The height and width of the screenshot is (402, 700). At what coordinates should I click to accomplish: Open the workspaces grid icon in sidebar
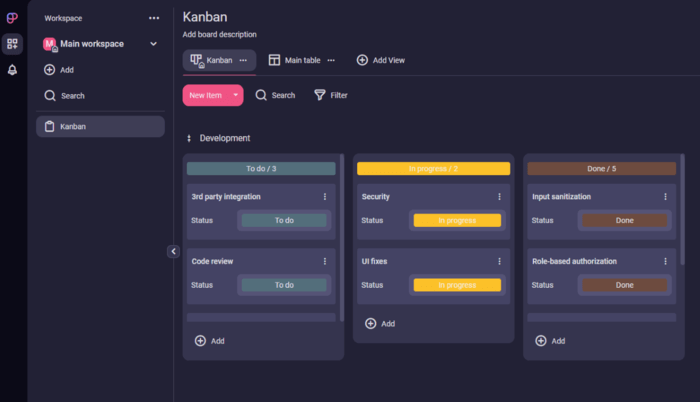[12, 44]
